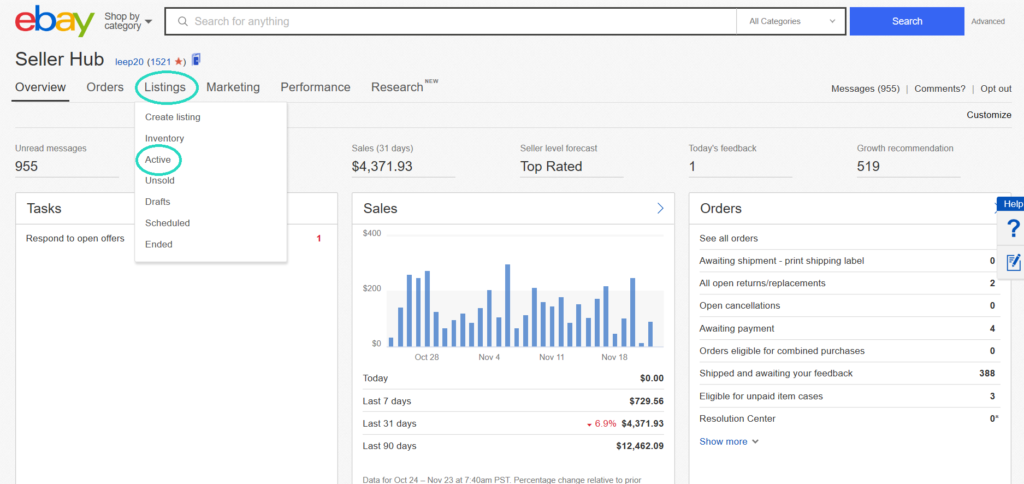Open Shop by category dropdown

click(x=128, y=22)
